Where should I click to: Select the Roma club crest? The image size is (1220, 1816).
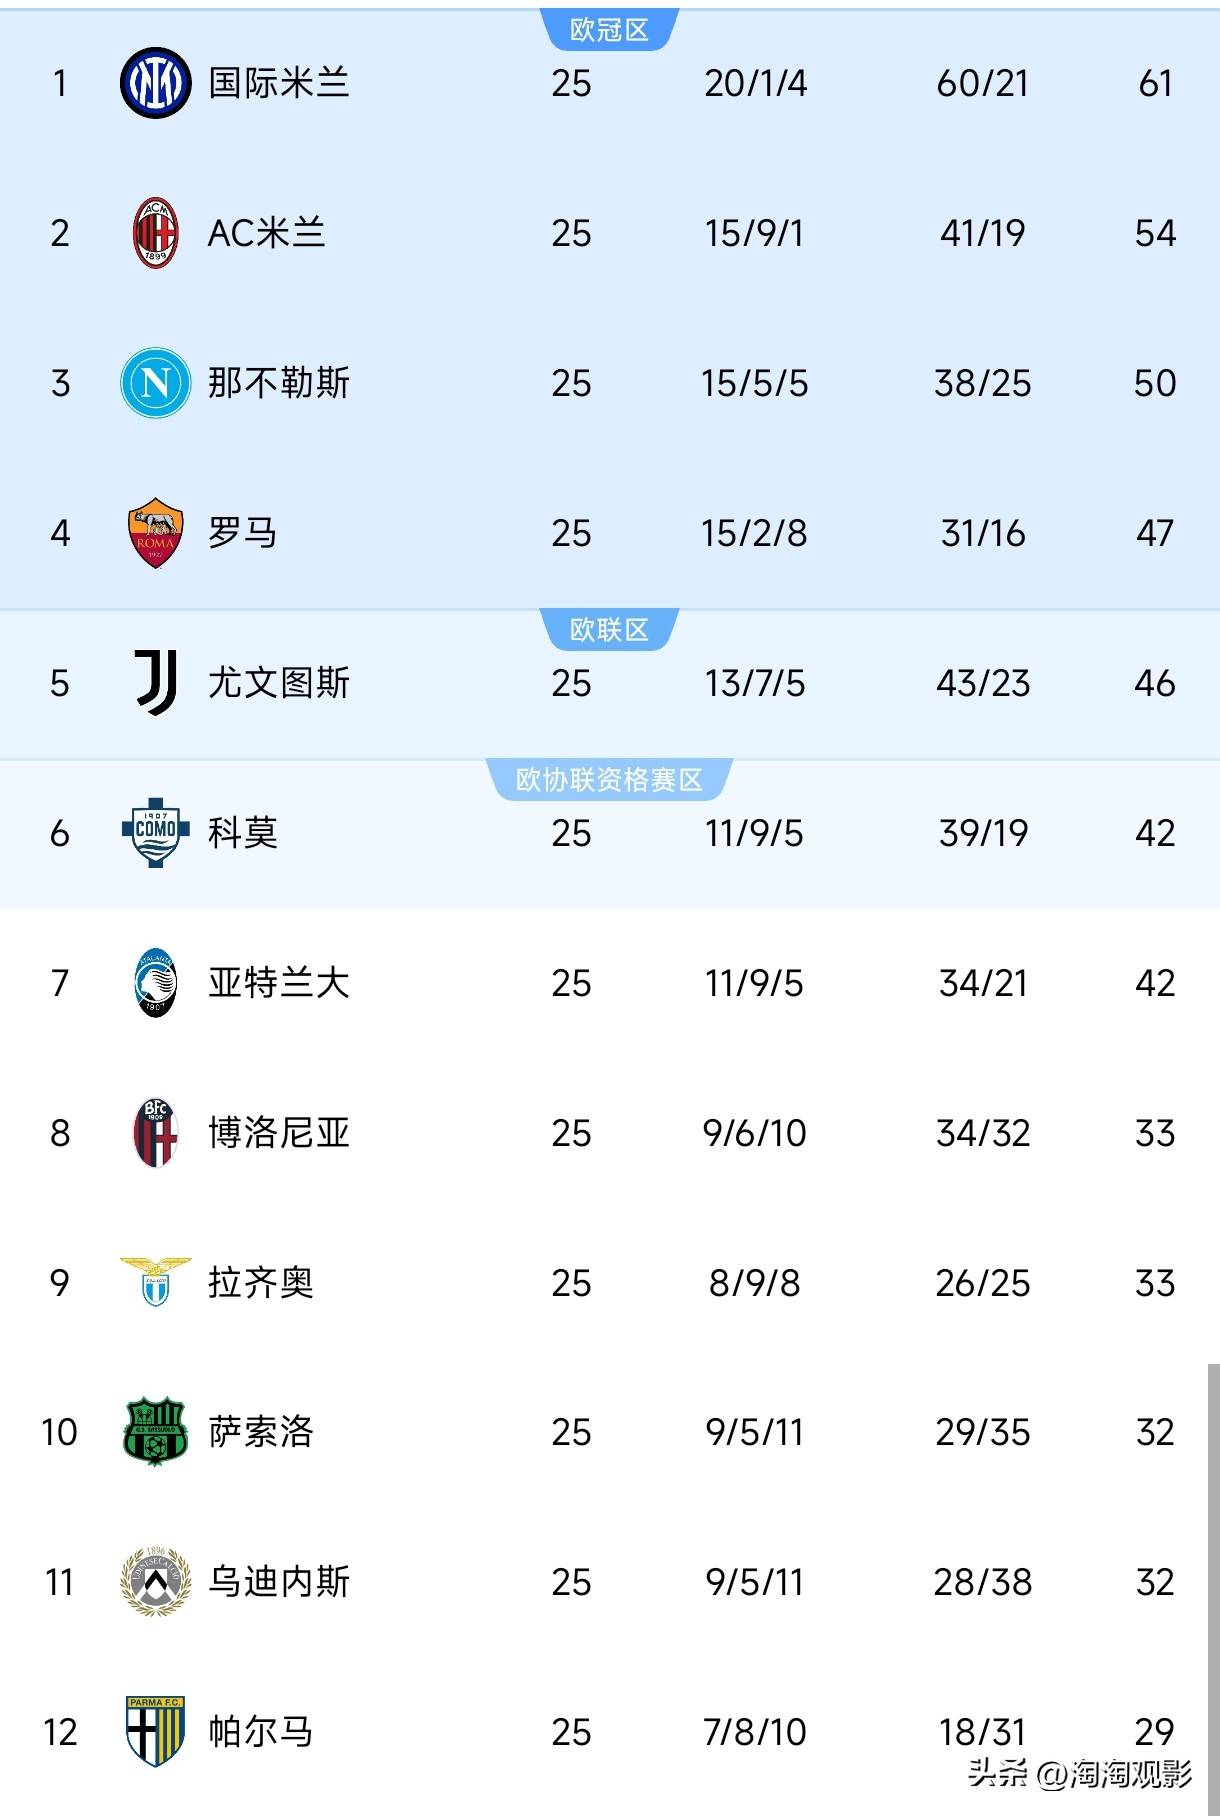click(x=155, y=534)
